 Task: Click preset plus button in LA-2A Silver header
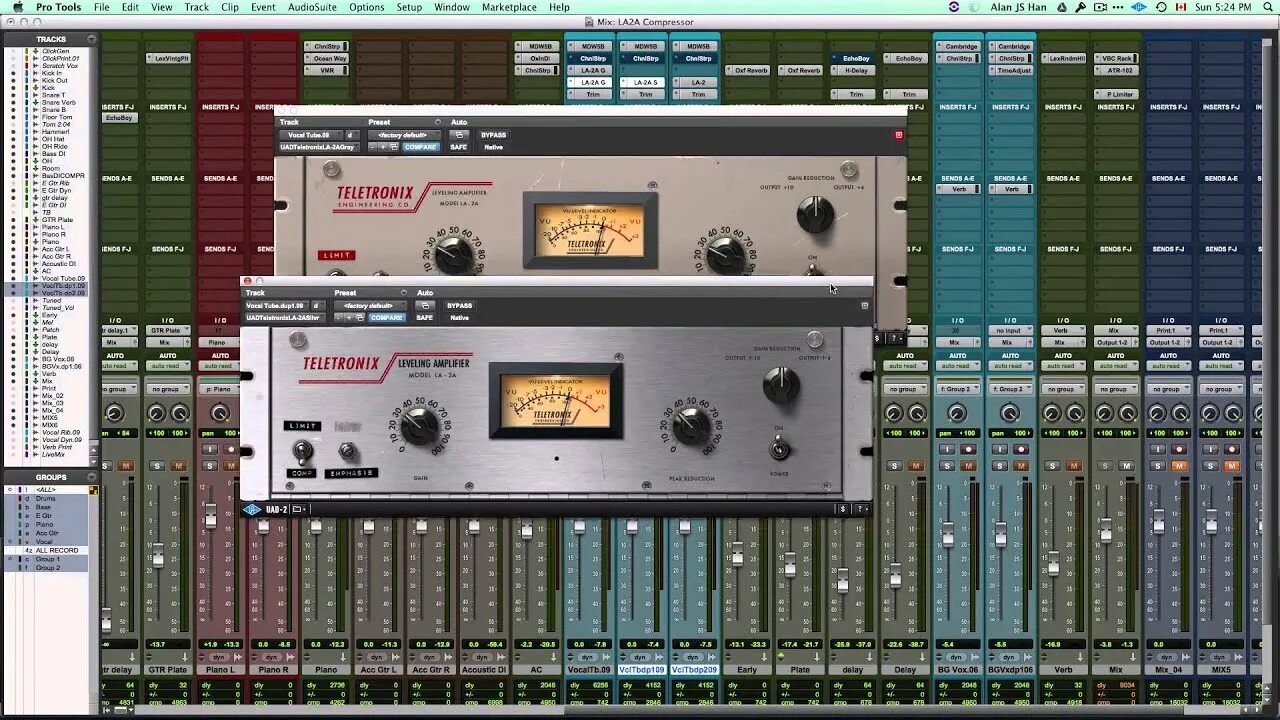click(350, 317)
